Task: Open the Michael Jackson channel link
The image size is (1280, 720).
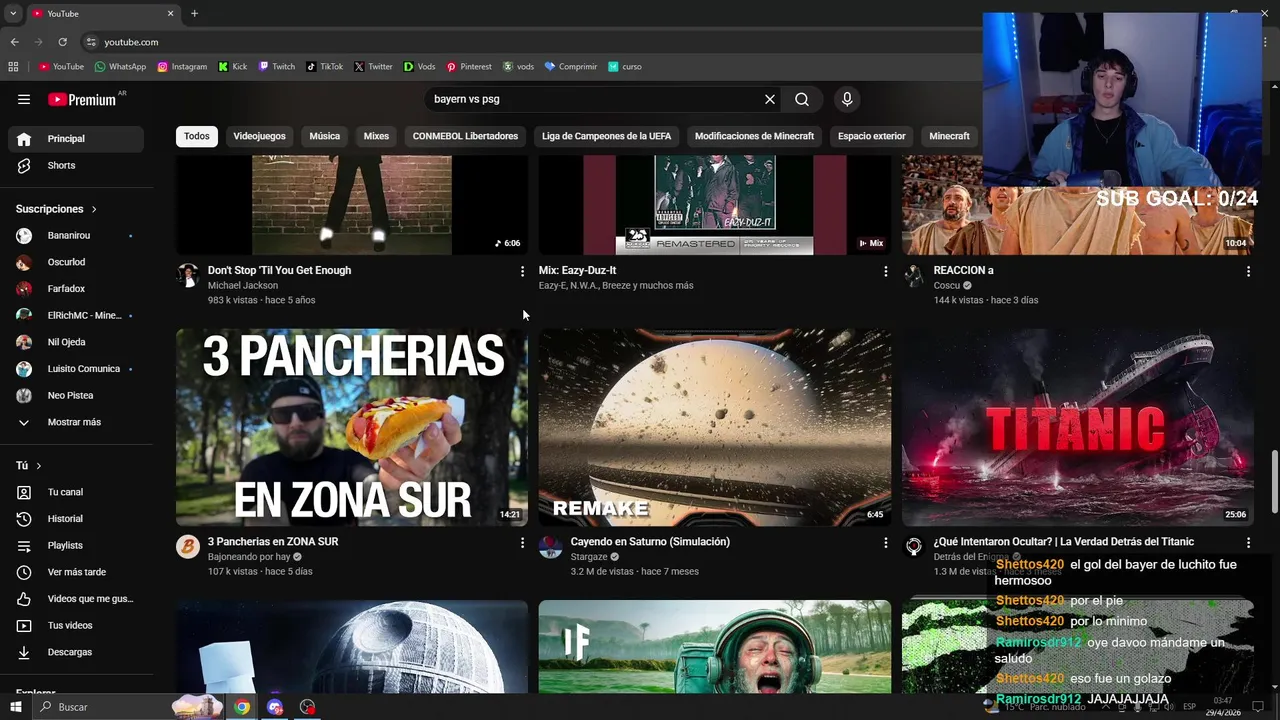Action: tap(243, 286)
